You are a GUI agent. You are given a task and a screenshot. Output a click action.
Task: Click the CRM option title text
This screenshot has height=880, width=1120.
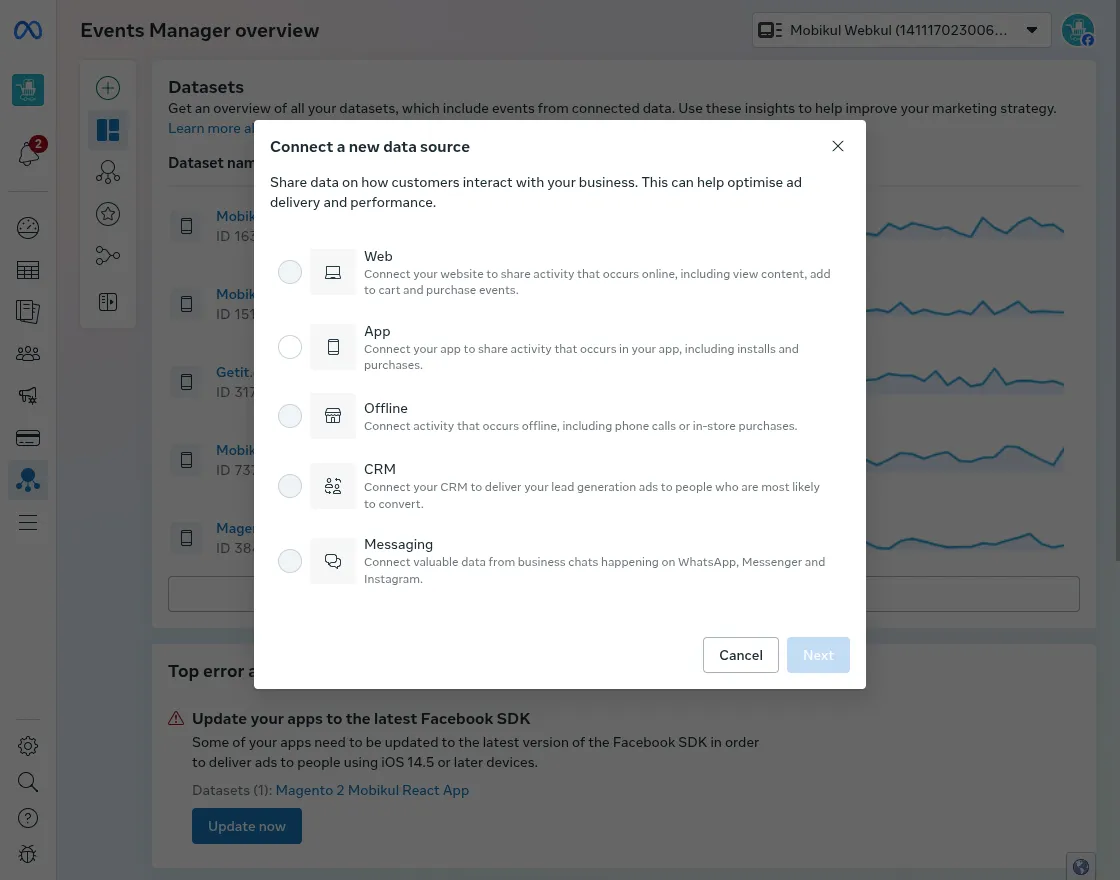tap(380, 469)
